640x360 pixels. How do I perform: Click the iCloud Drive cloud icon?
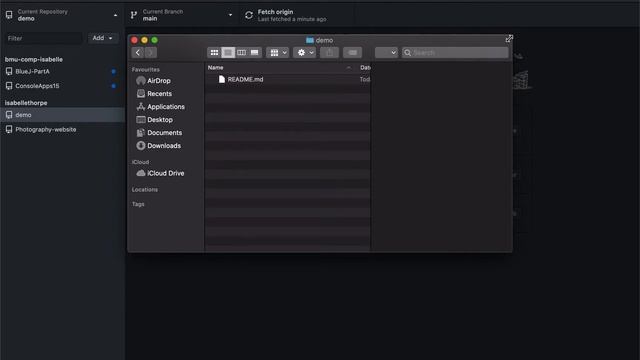141,173
